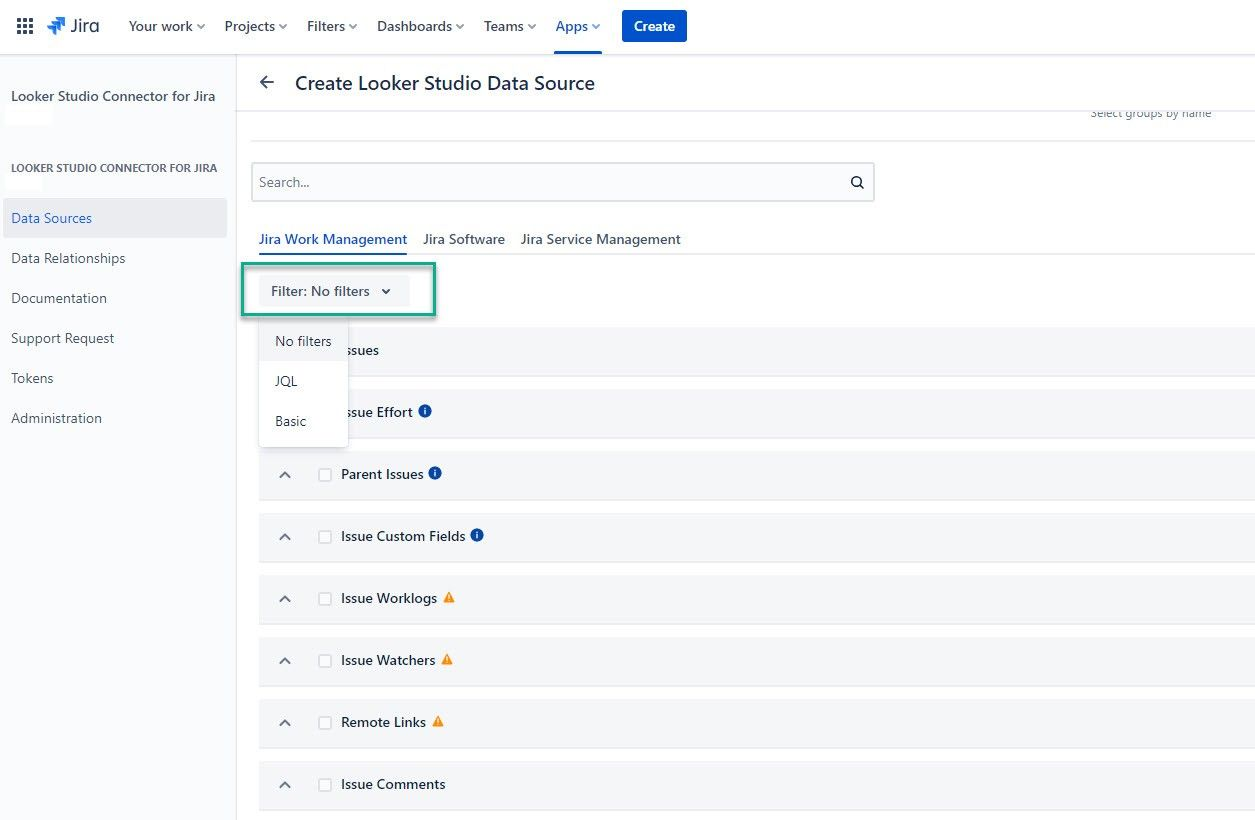Click the warning icon beside Remote Links
The width and height of the screenshot is (1255, 820).
[438, 721]
